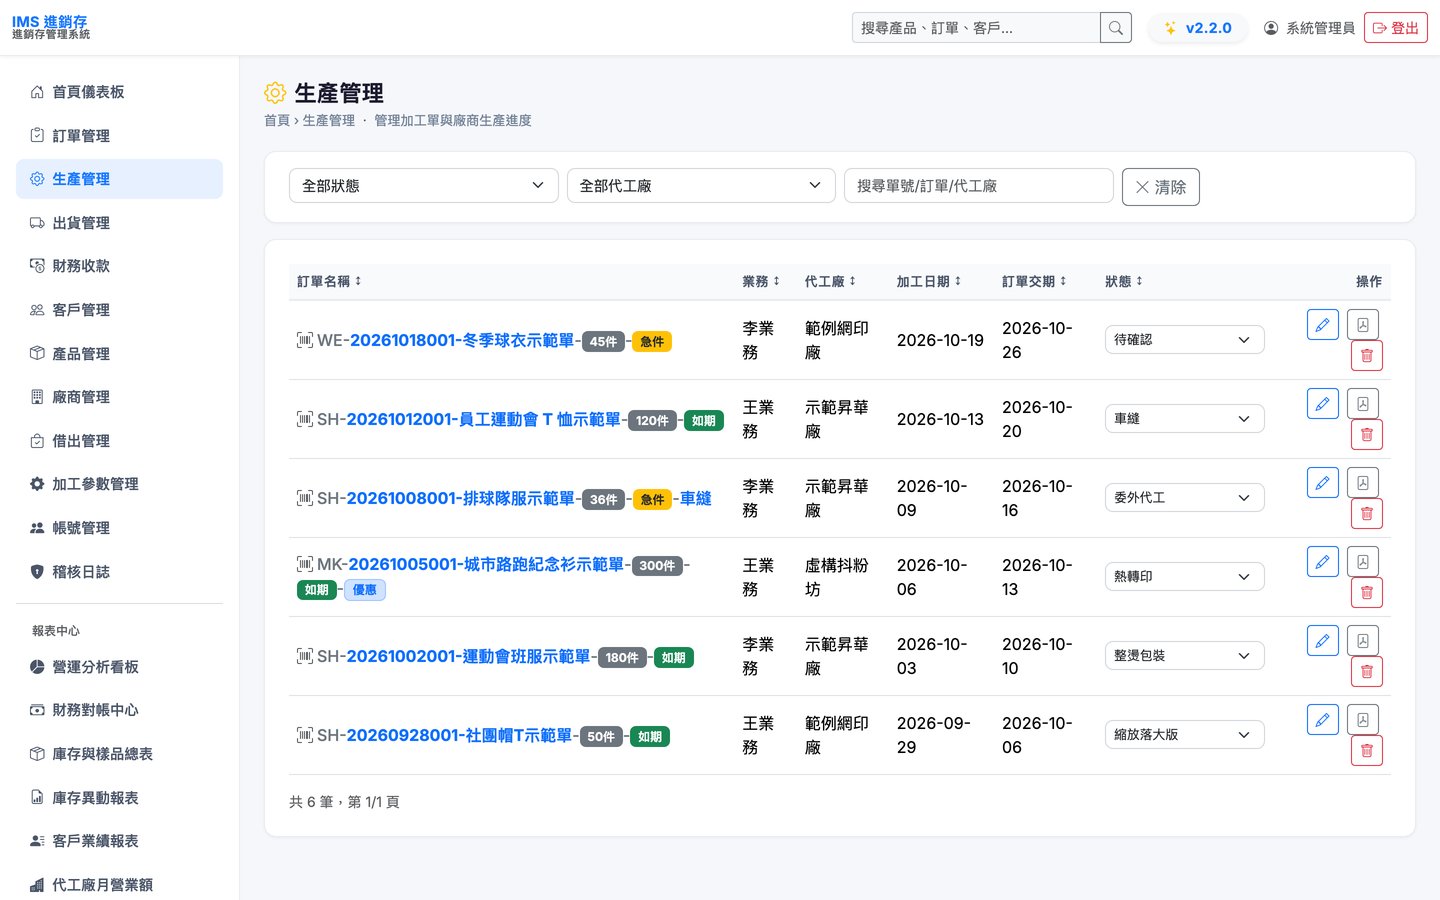Delete the MK-20261005001 城市路跑 order
The height and width of the screenshot is (900, 1440).
(1367, 593)
